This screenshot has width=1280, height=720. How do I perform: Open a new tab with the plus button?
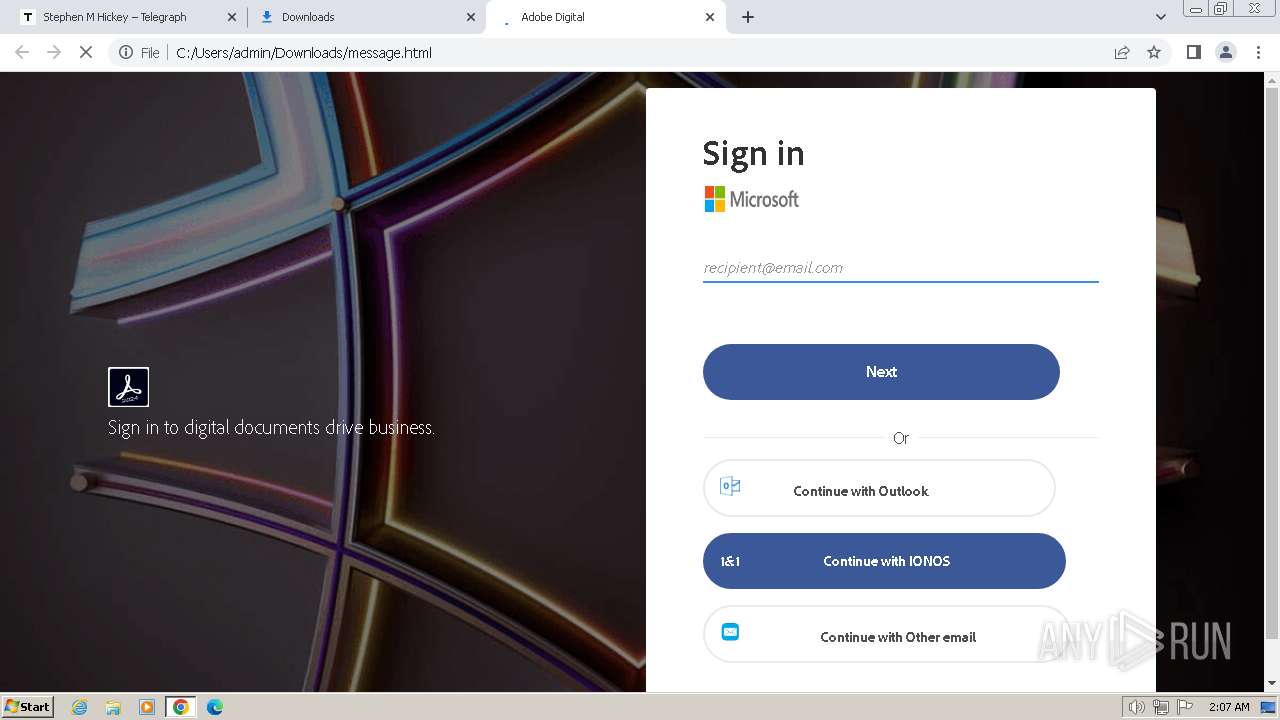748,17
